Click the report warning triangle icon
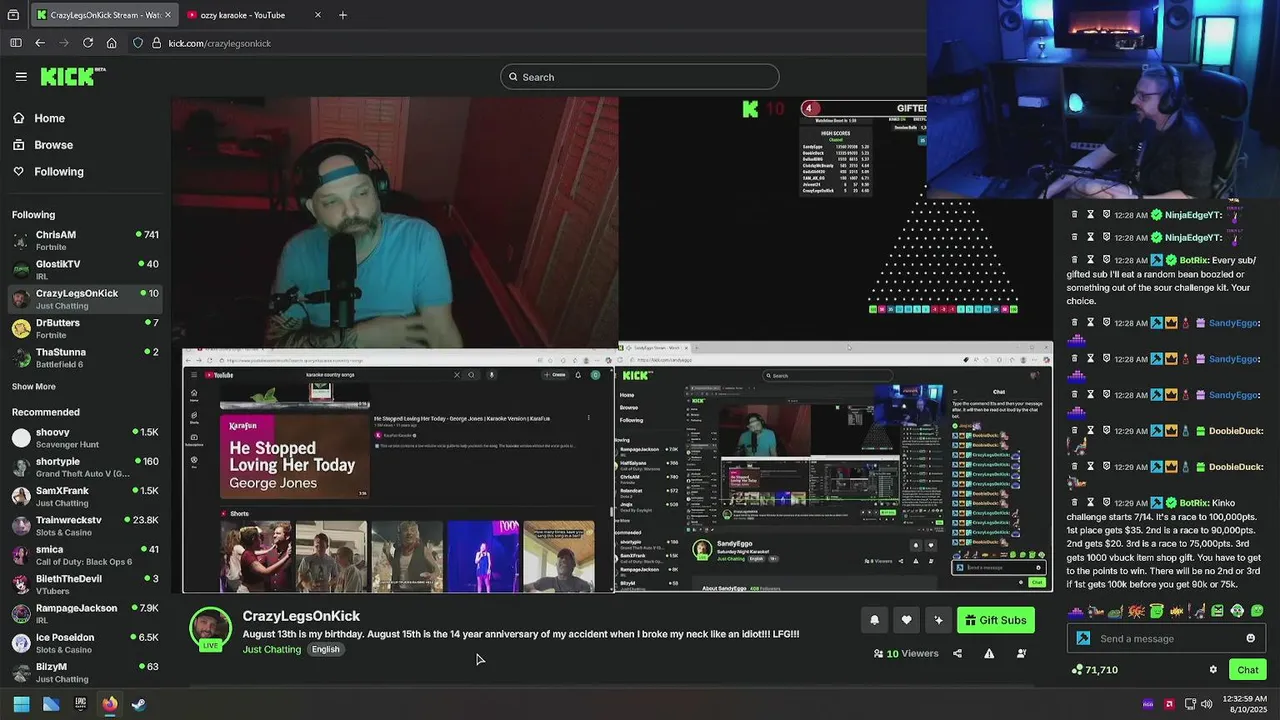Screen dimensions: 1280x720 pyautogui.click(x=989, y=653)
